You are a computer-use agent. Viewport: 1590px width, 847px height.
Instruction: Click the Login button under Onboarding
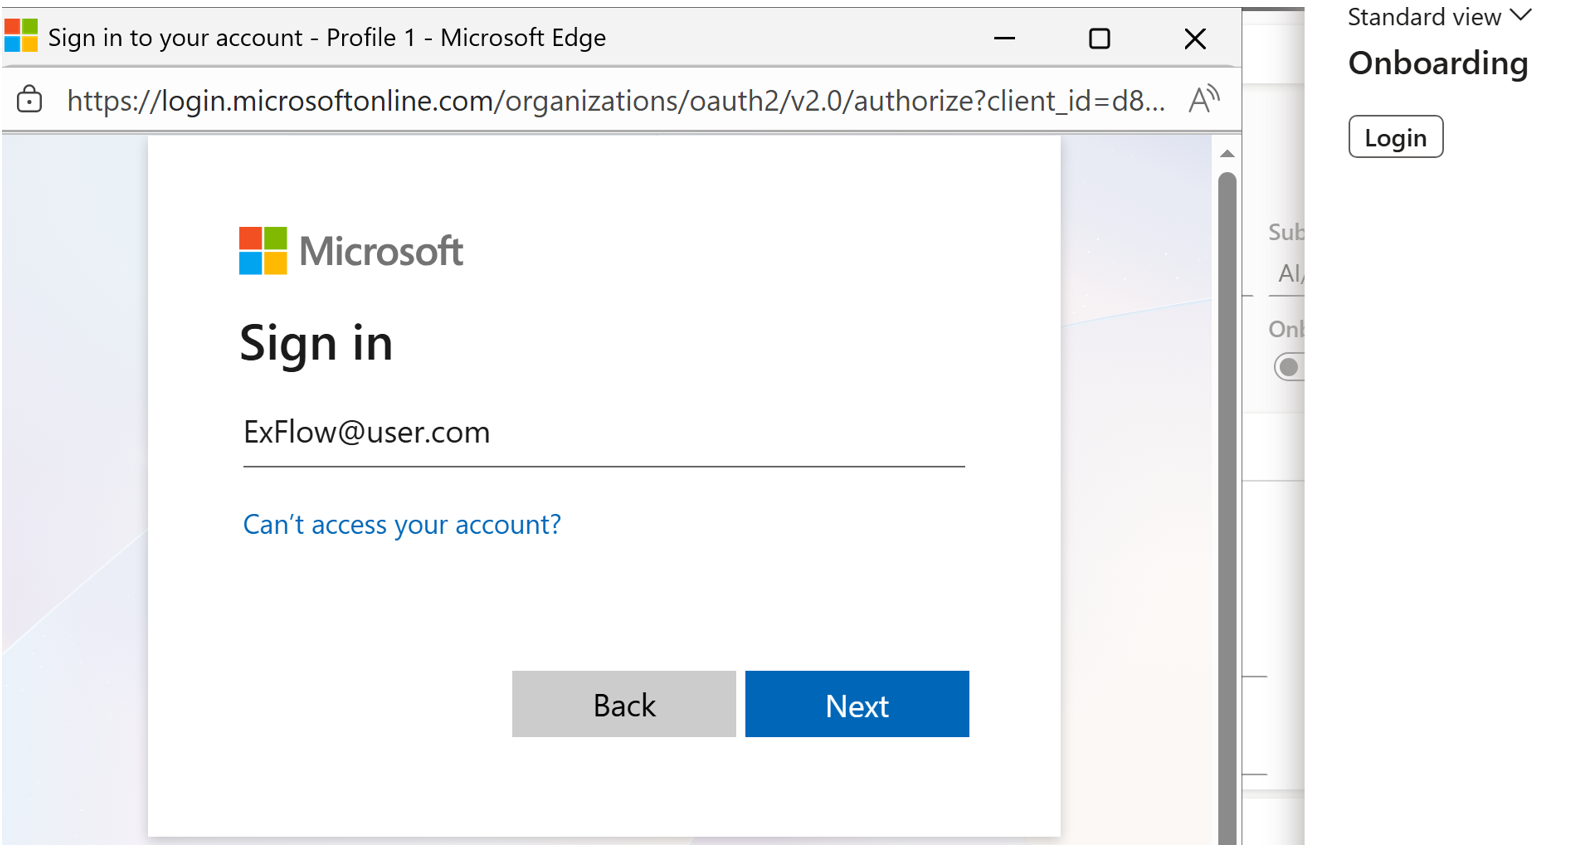coord(1395,137)
